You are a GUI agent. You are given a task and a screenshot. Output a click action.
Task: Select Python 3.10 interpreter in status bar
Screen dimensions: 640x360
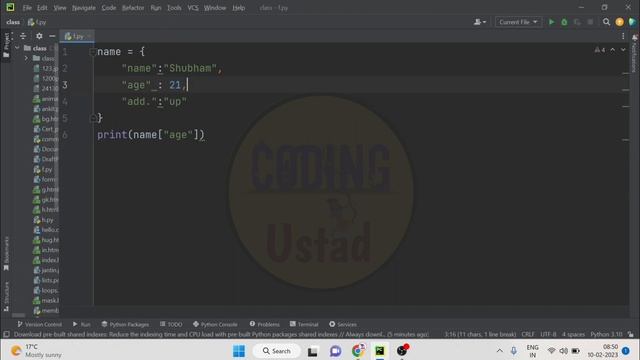[607, 334]
